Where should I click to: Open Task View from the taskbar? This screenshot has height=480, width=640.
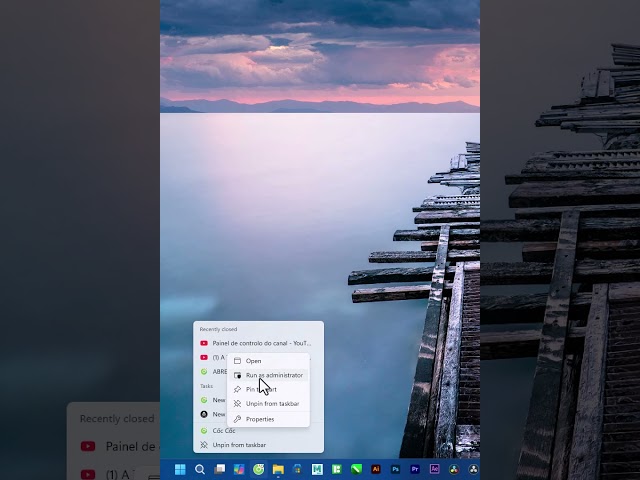coord(220,469)
